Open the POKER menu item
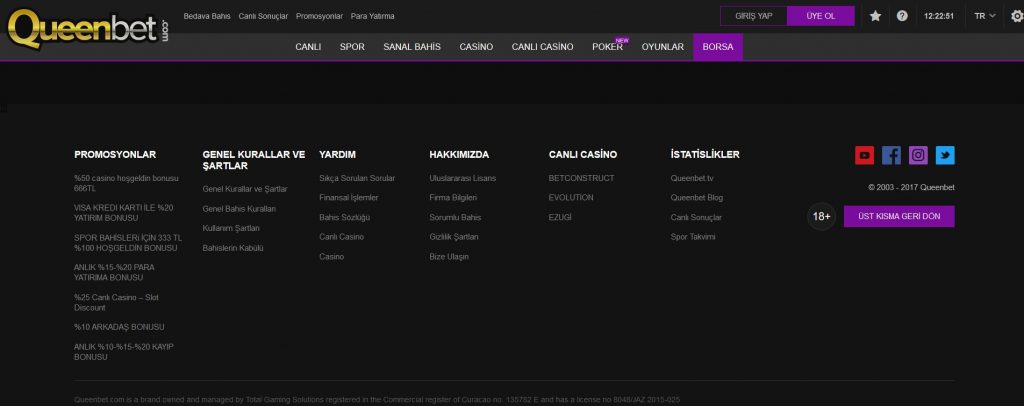This screenshot has height=406, width=1024. (x=607, y=47)
